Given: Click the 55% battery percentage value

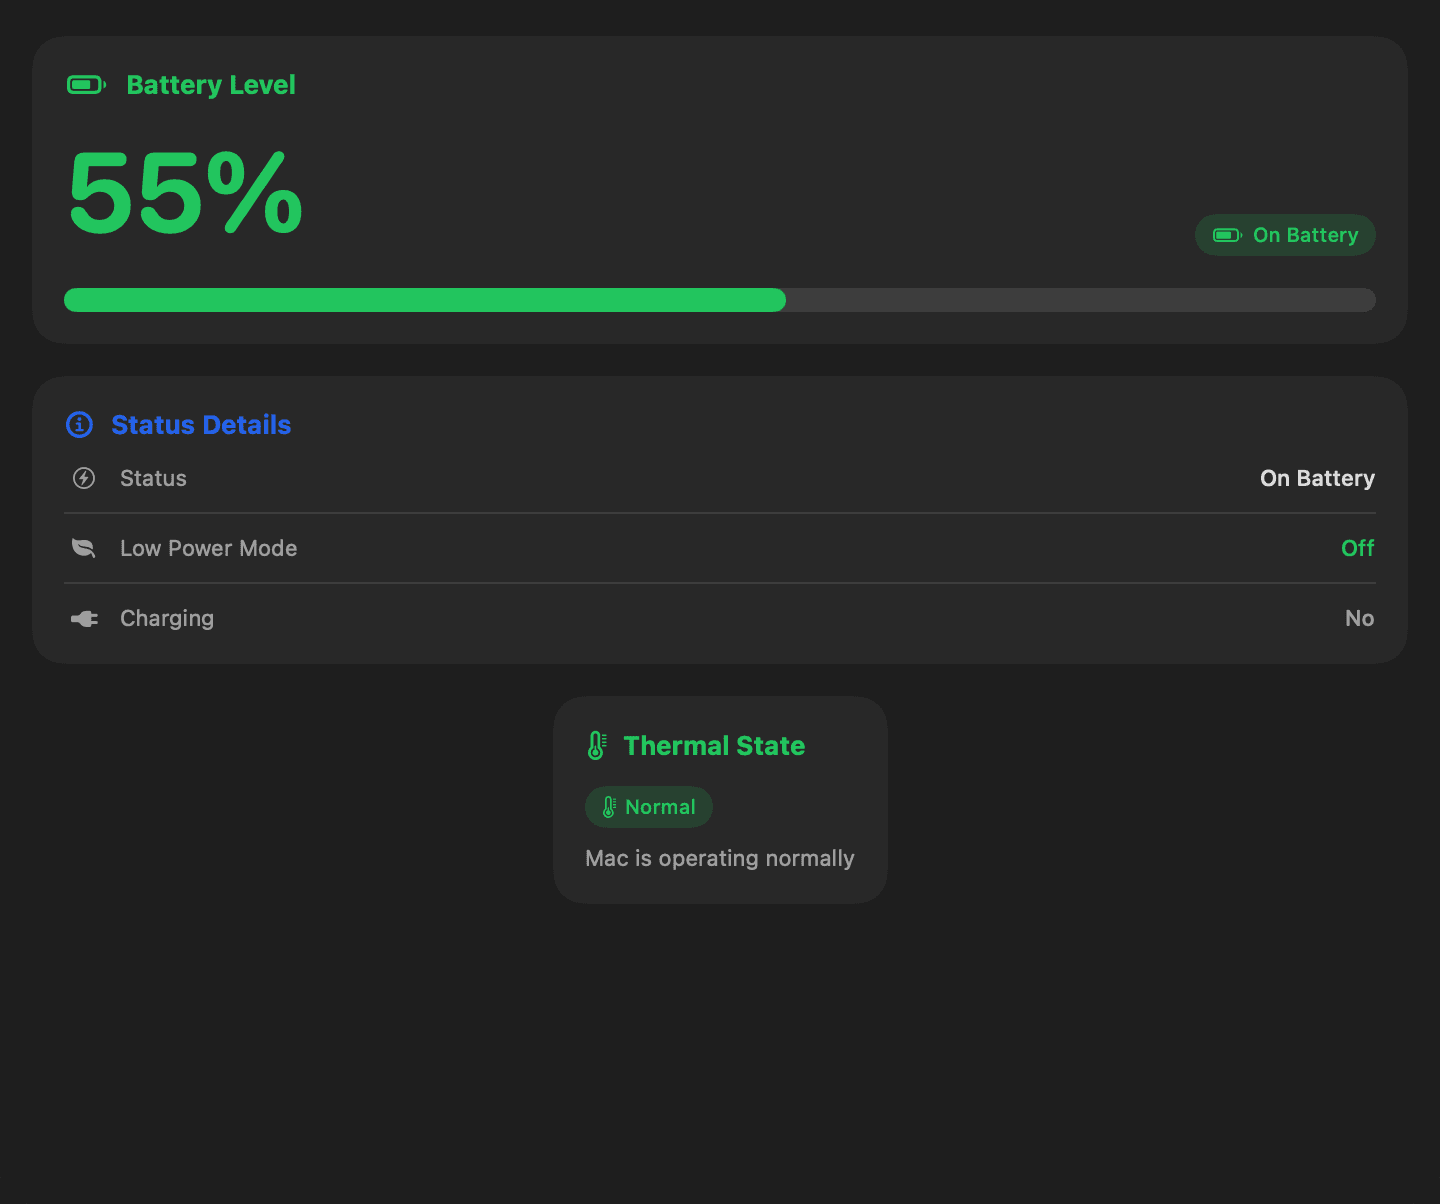Looking at the screenshot, I should [185, 193].
